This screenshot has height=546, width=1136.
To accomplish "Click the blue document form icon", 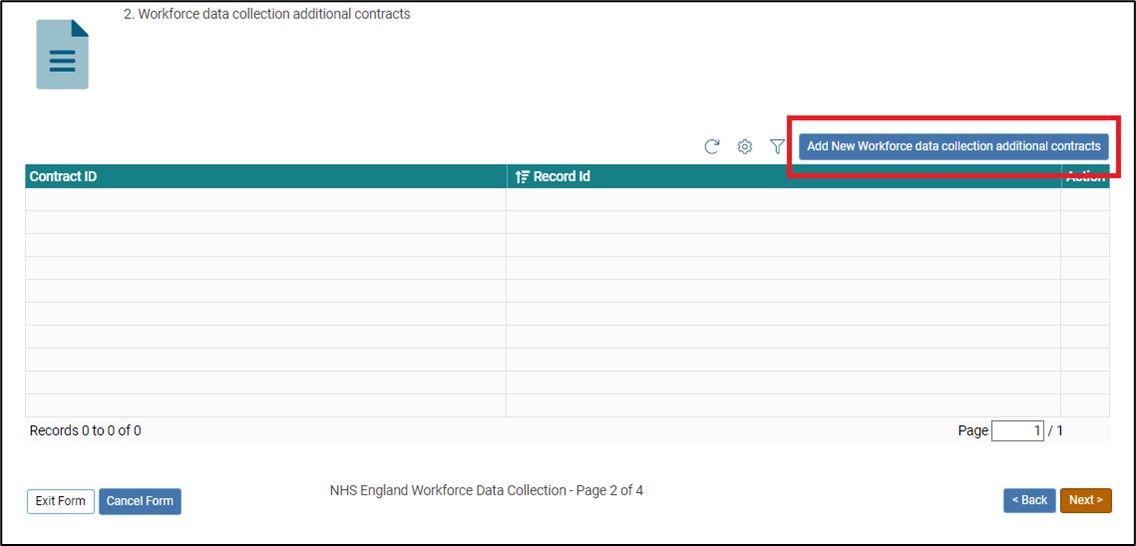I will [x=62, y=54].
